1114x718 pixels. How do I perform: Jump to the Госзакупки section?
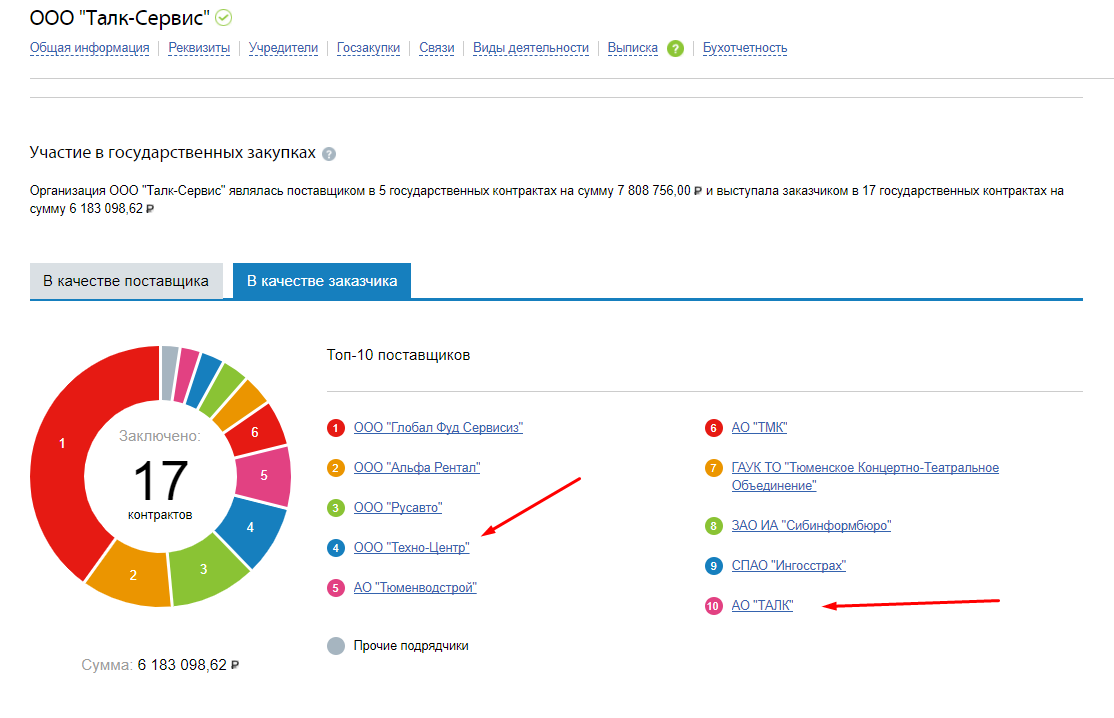pyautogui.click(x=368, y=48)
